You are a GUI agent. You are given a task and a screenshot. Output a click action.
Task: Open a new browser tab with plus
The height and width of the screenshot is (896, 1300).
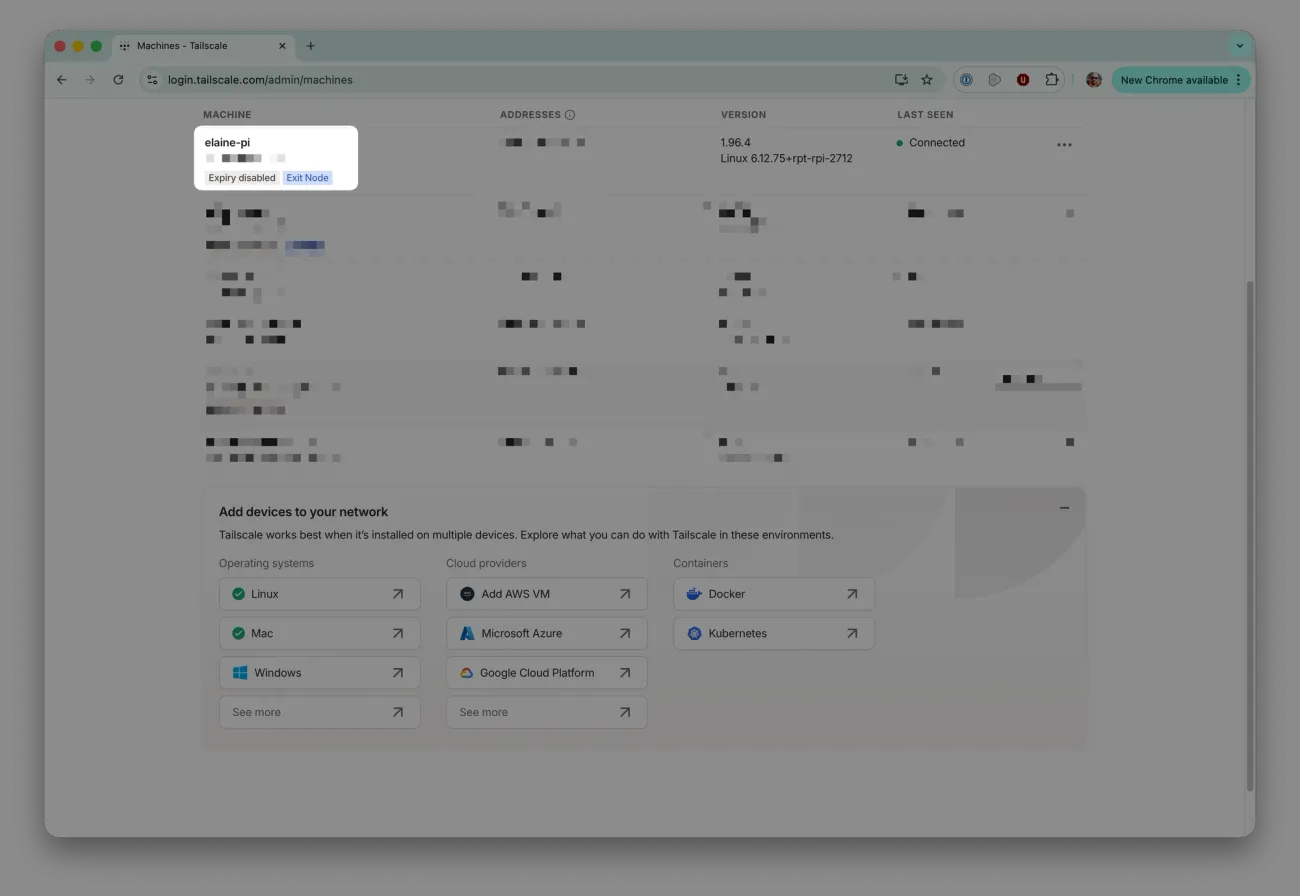click(x=311, y=46)
